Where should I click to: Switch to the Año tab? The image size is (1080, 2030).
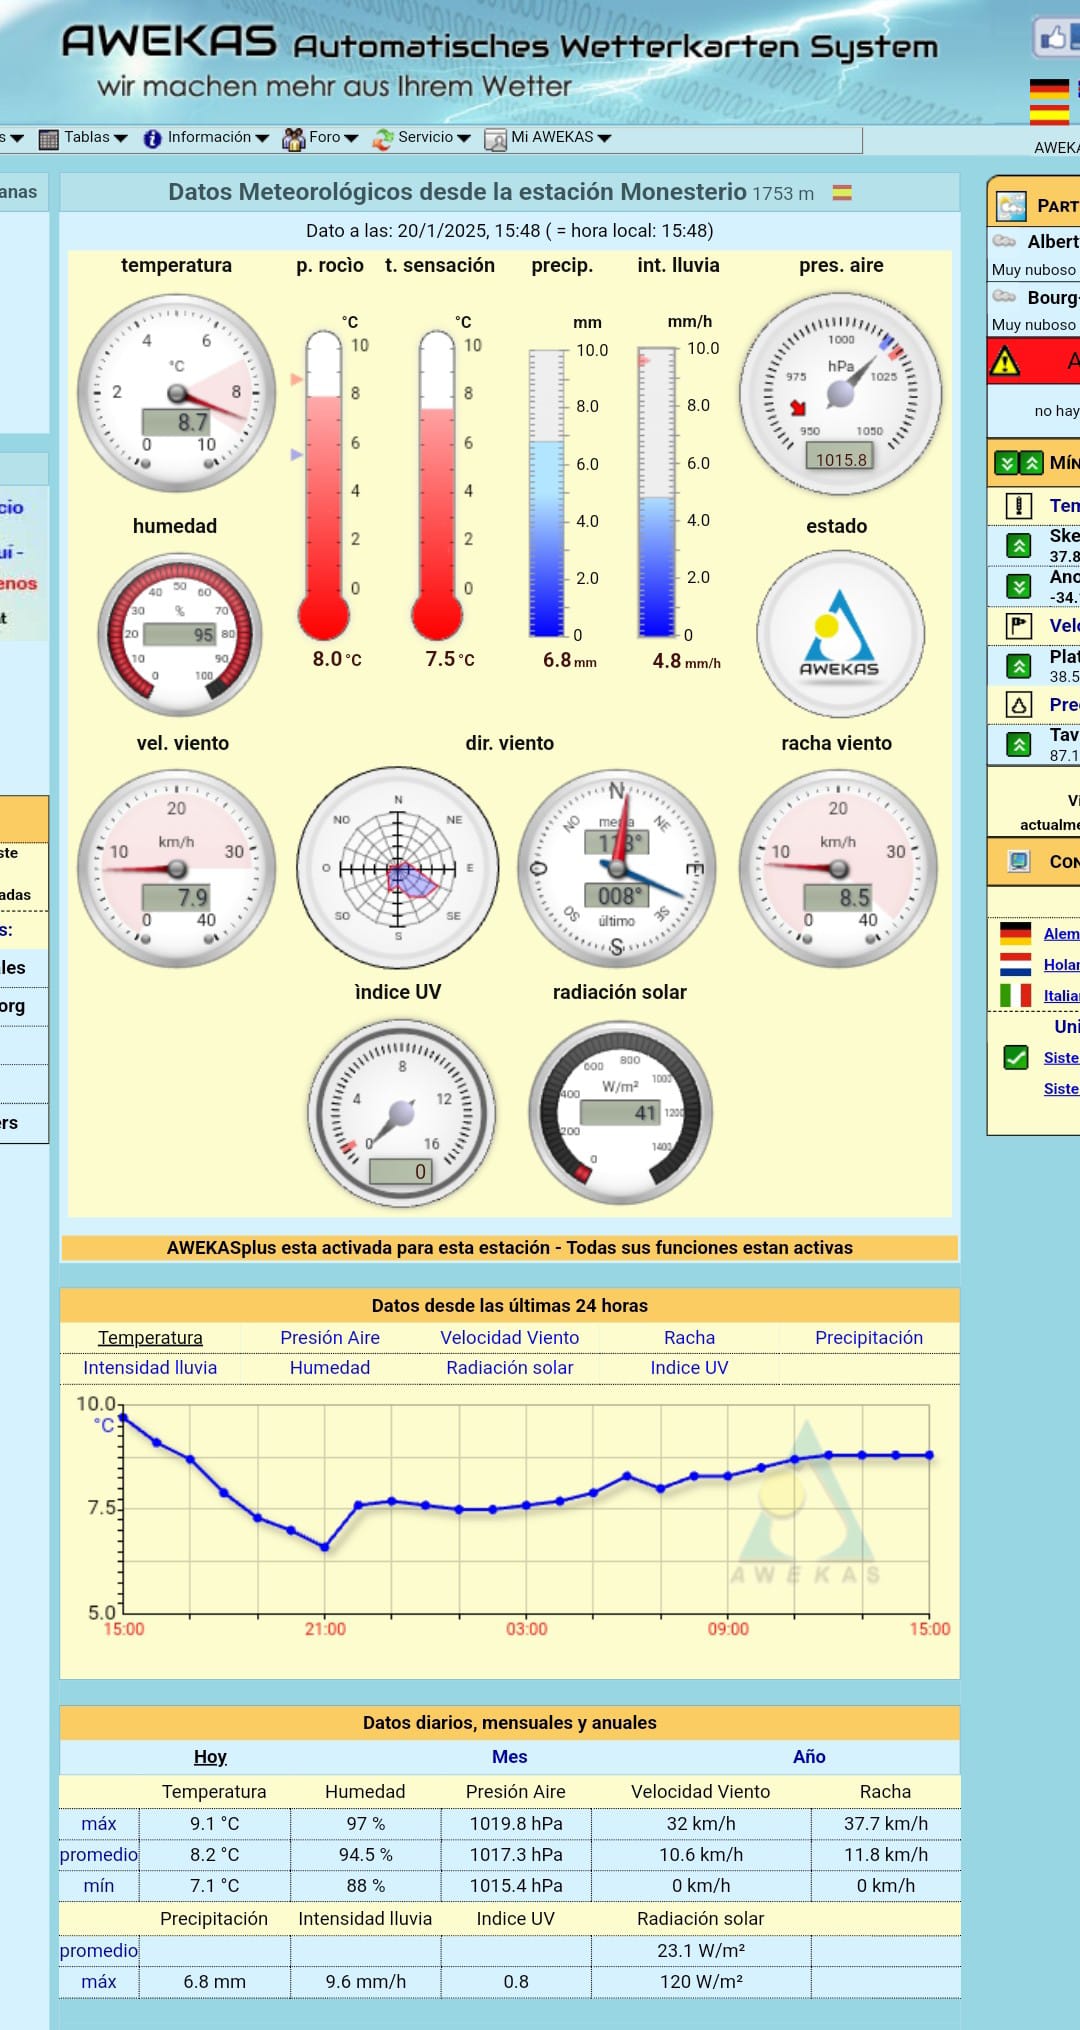click(x=809, y=1757)
